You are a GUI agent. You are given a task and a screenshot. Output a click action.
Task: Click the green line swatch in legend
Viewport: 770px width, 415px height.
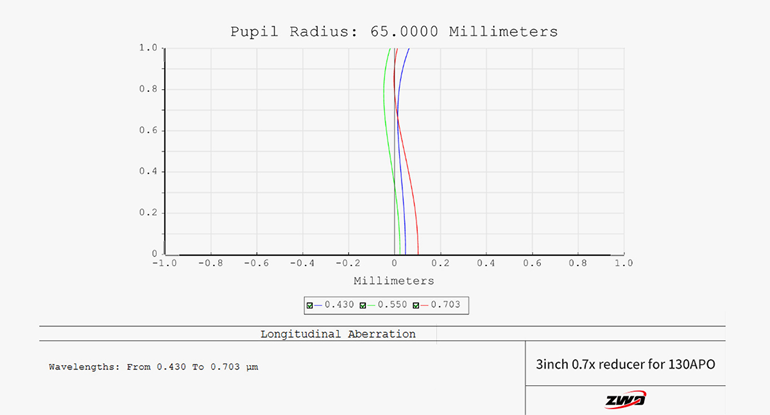pos(373,305)
